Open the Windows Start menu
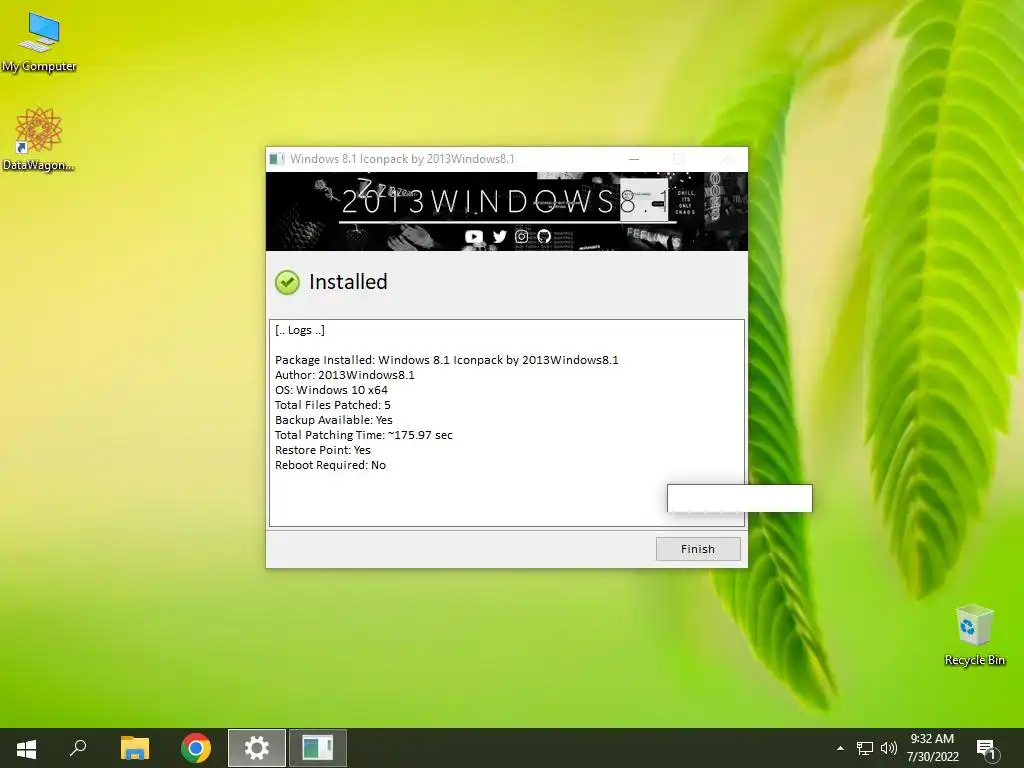Image resolution: width=1024 pixels, height=768 pixels. 26,748
